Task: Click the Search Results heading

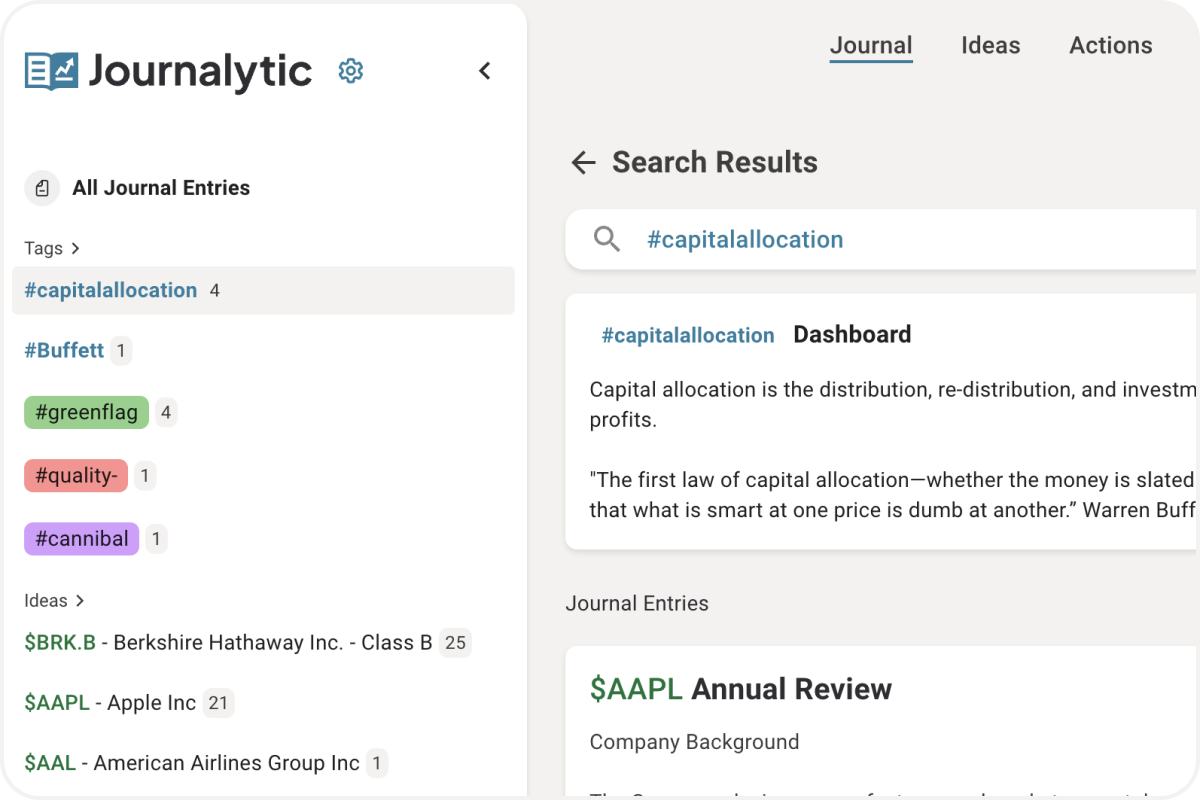Action: (715, 162)
